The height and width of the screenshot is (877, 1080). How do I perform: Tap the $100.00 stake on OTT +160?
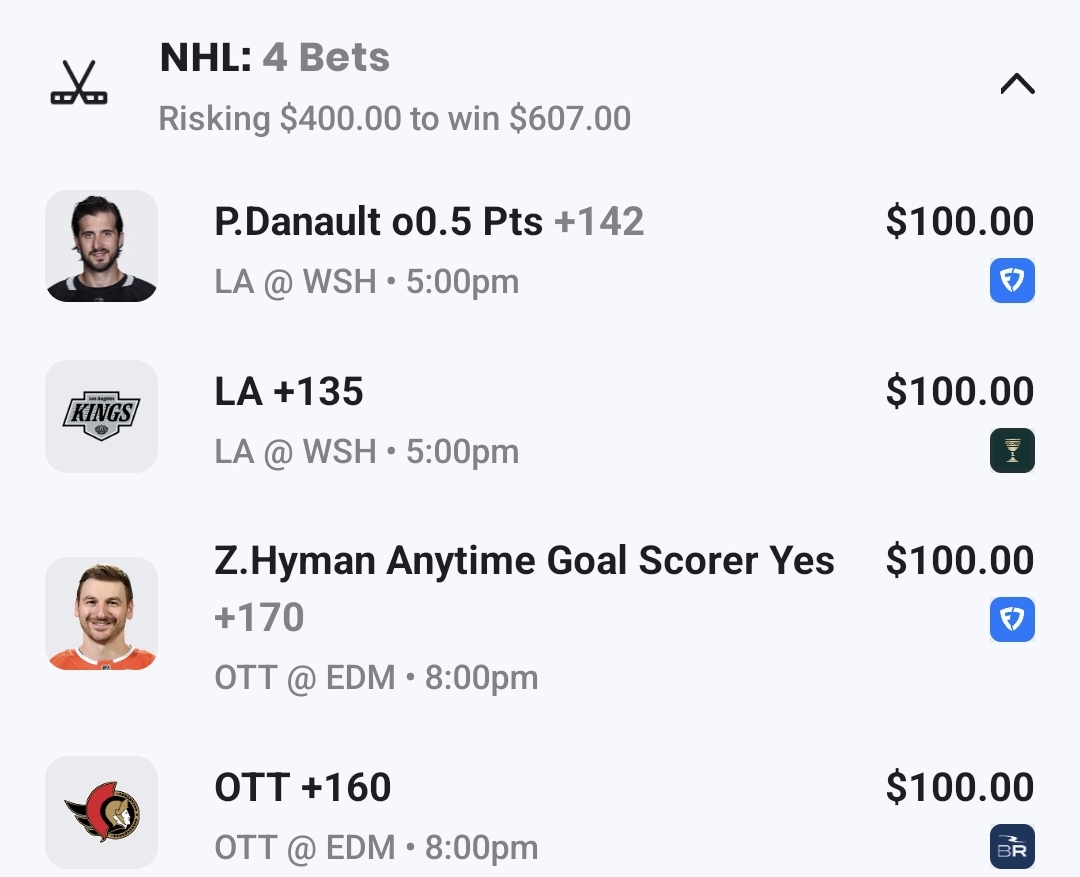[959, 788]
